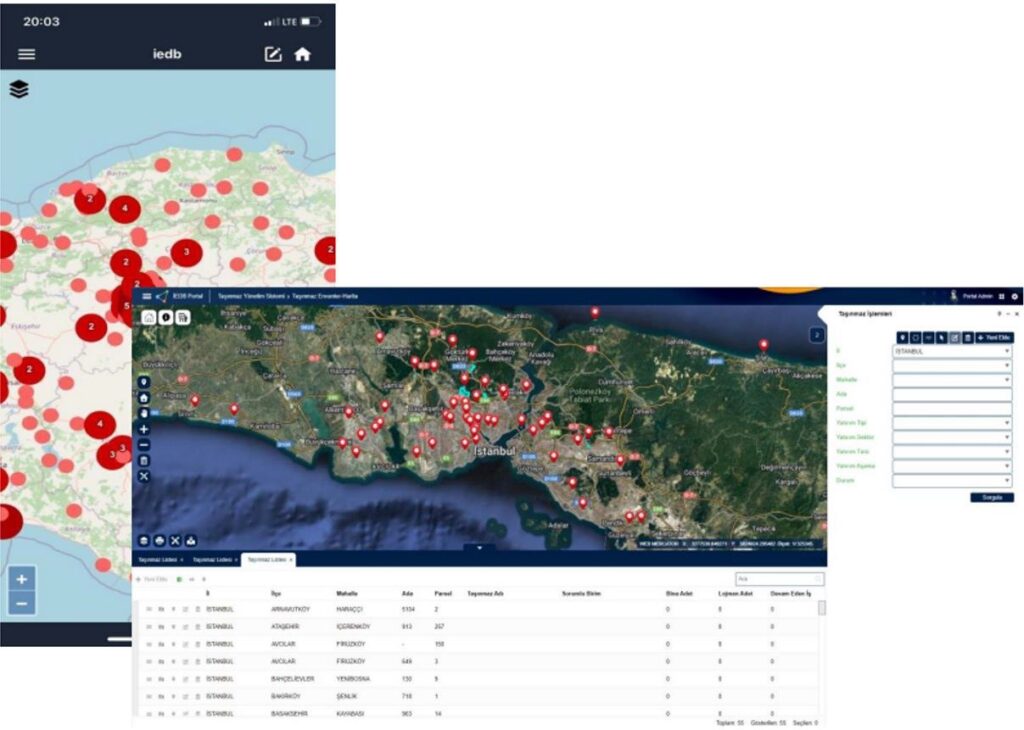Click the print icon below the satellite map
The width and height of the screenshot is (1024, 730).
point(160,540)
